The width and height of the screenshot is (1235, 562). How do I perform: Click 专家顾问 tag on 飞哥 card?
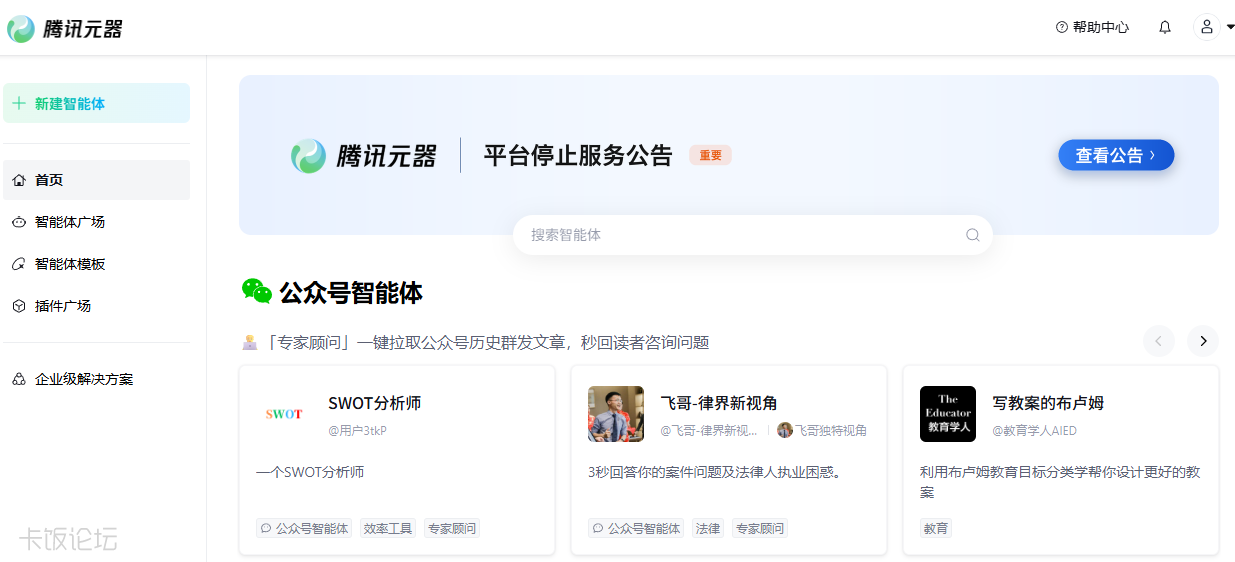pyautogui.click(x=760, y=528)
